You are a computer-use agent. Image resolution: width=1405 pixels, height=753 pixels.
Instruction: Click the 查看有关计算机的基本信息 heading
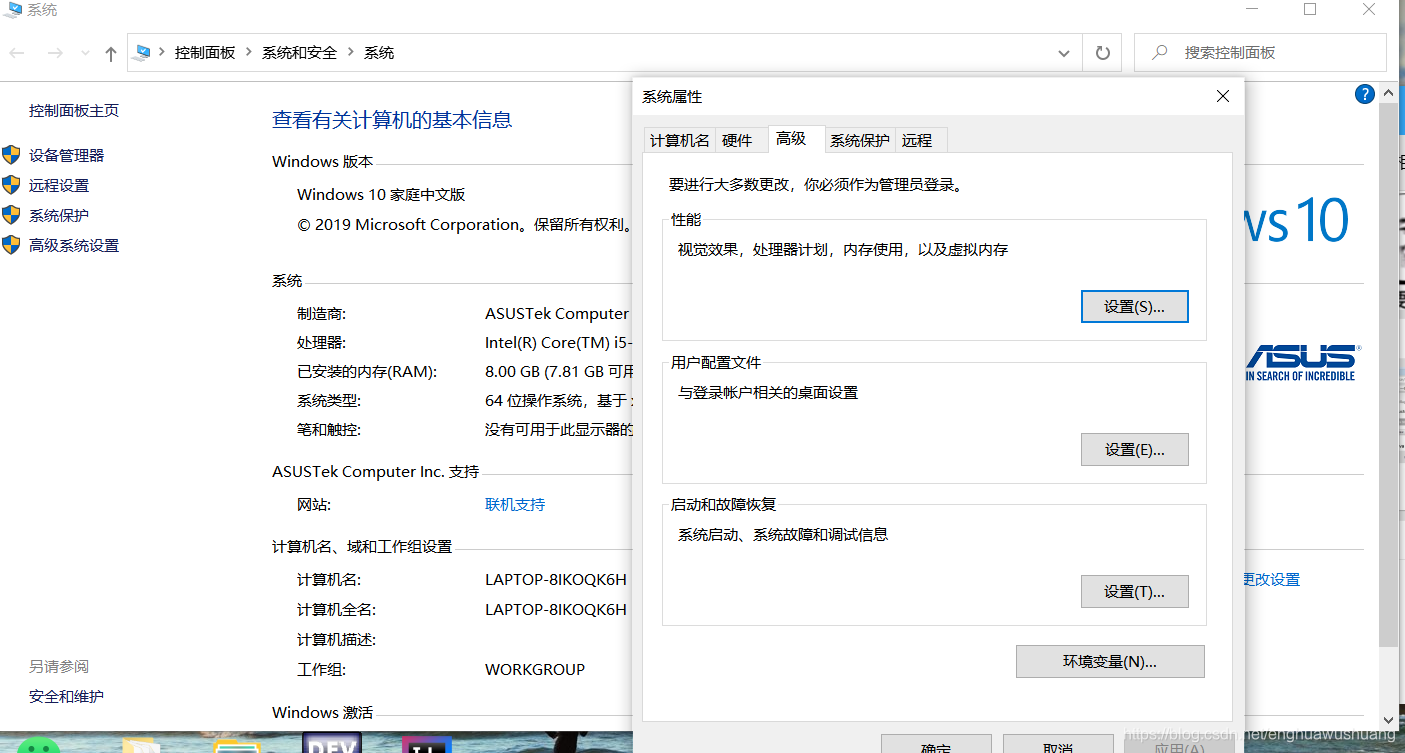pos(392,120)
